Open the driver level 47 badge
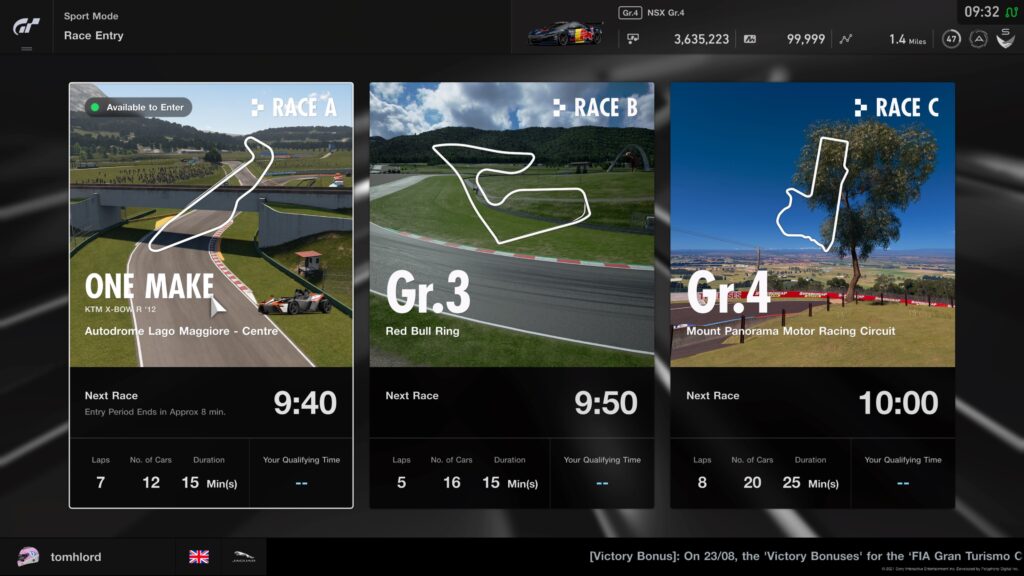Viewport: 1024px width, 576px height. (x=952, y=39)
